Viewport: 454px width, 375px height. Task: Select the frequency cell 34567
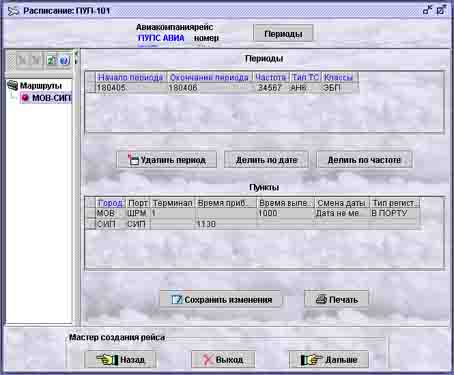[271, 88]
